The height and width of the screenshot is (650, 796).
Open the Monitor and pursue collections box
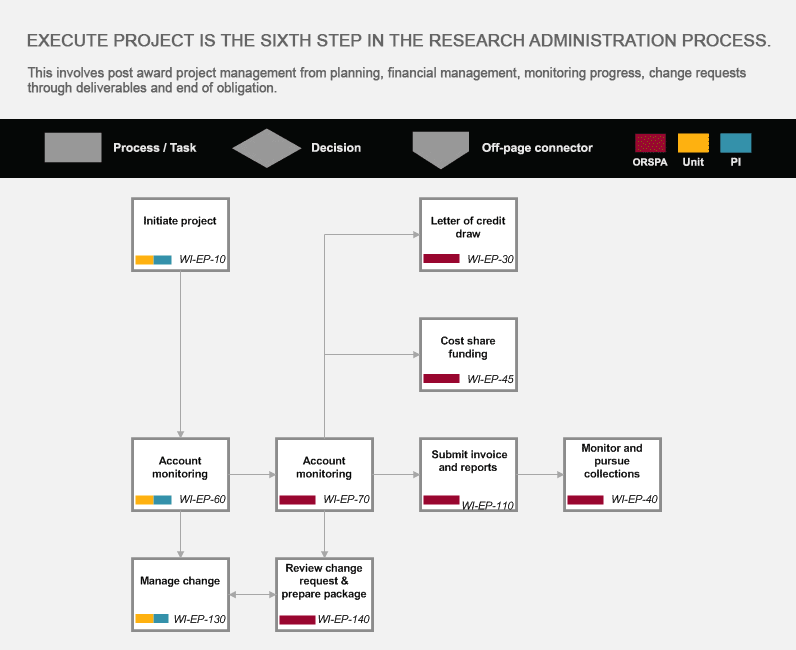click(x=612, y=474)
